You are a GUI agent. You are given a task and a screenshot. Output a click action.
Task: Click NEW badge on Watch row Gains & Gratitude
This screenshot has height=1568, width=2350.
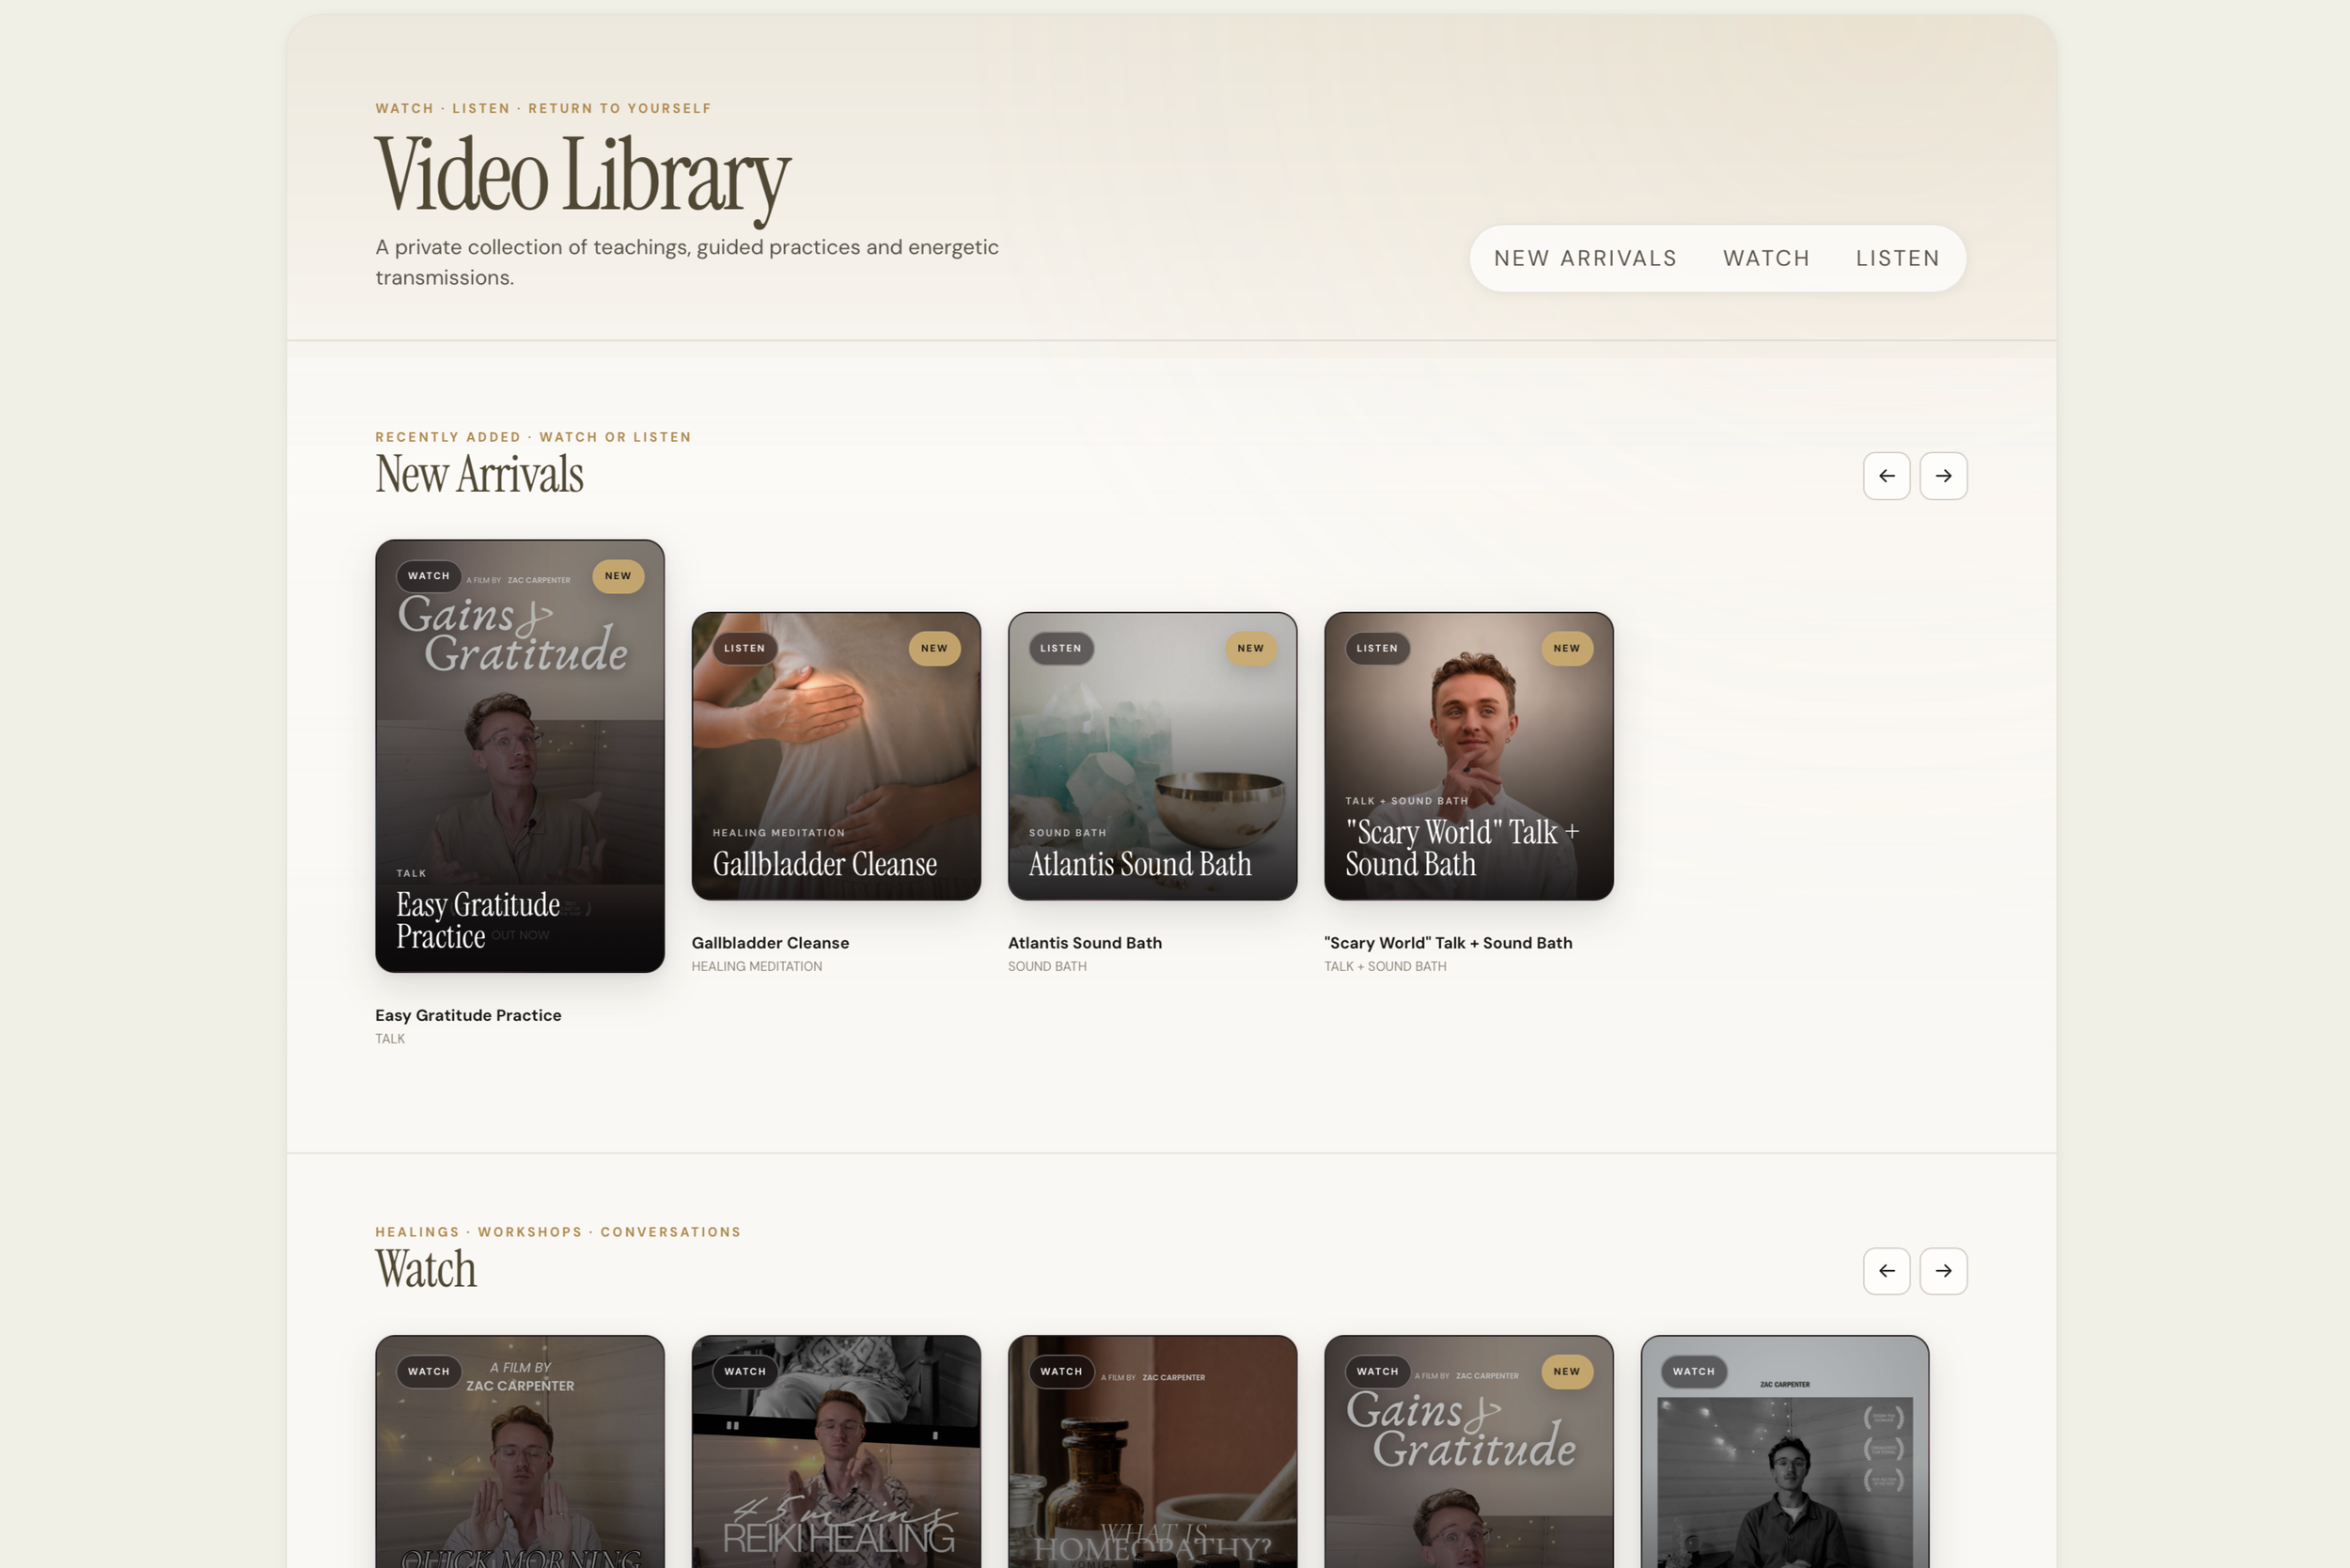[1567, 1372]
